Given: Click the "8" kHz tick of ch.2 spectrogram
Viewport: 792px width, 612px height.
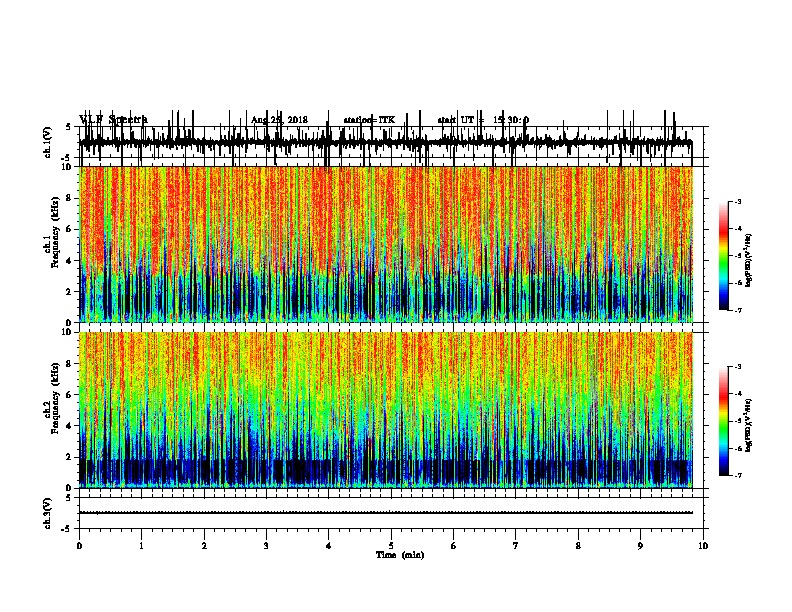Looking at the screenshot, I should tap(69, 364).
